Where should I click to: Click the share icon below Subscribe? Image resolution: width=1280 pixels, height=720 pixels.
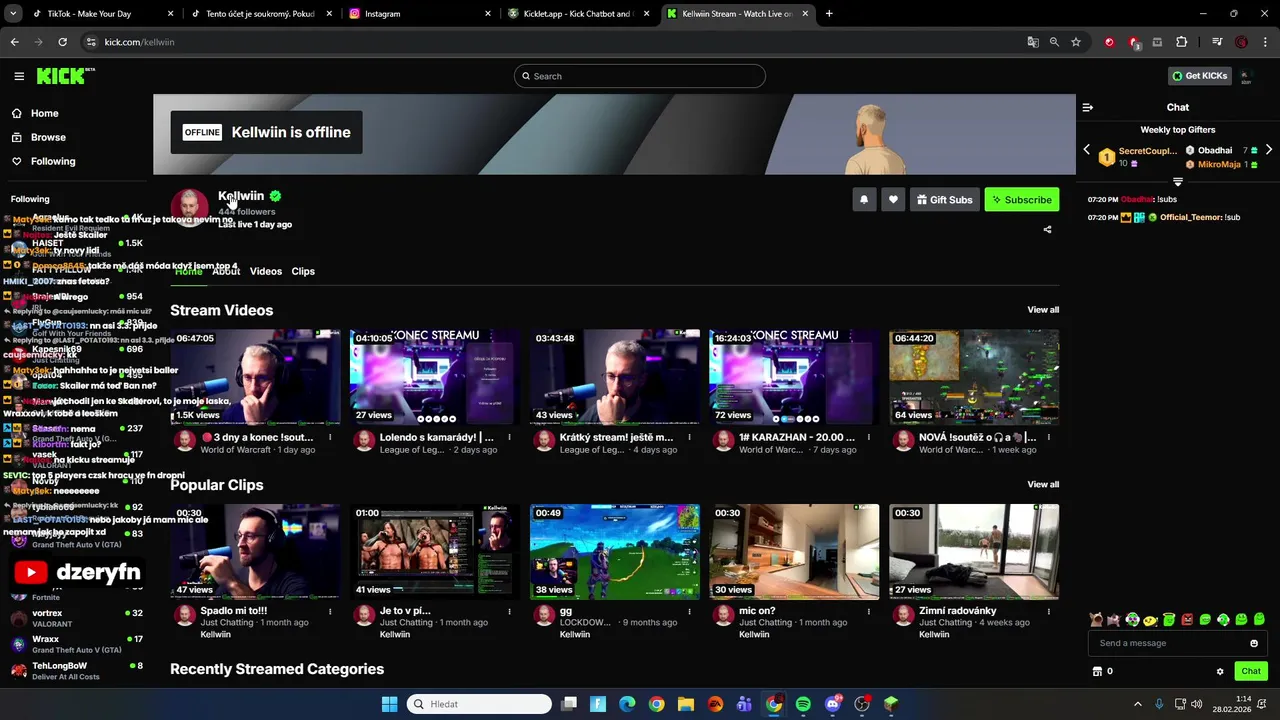point(1047,229)
